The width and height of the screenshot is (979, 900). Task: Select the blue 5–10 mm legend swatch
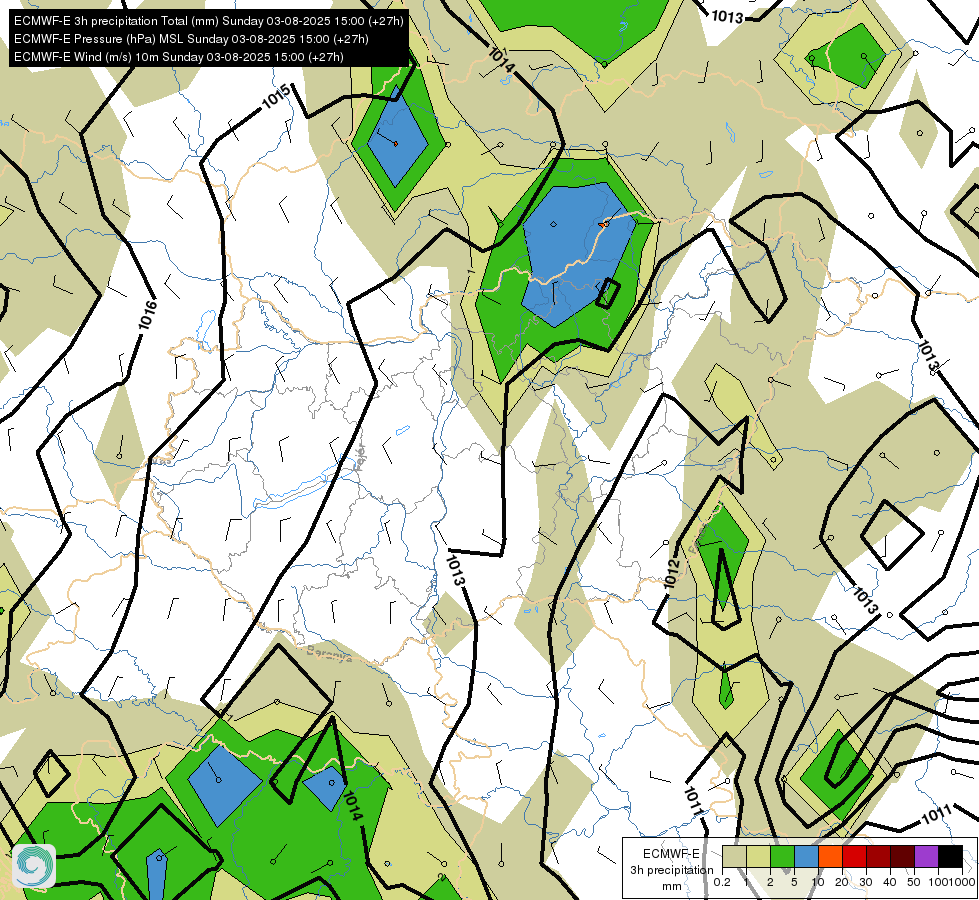pyautogui.click(x=806, y=857)
